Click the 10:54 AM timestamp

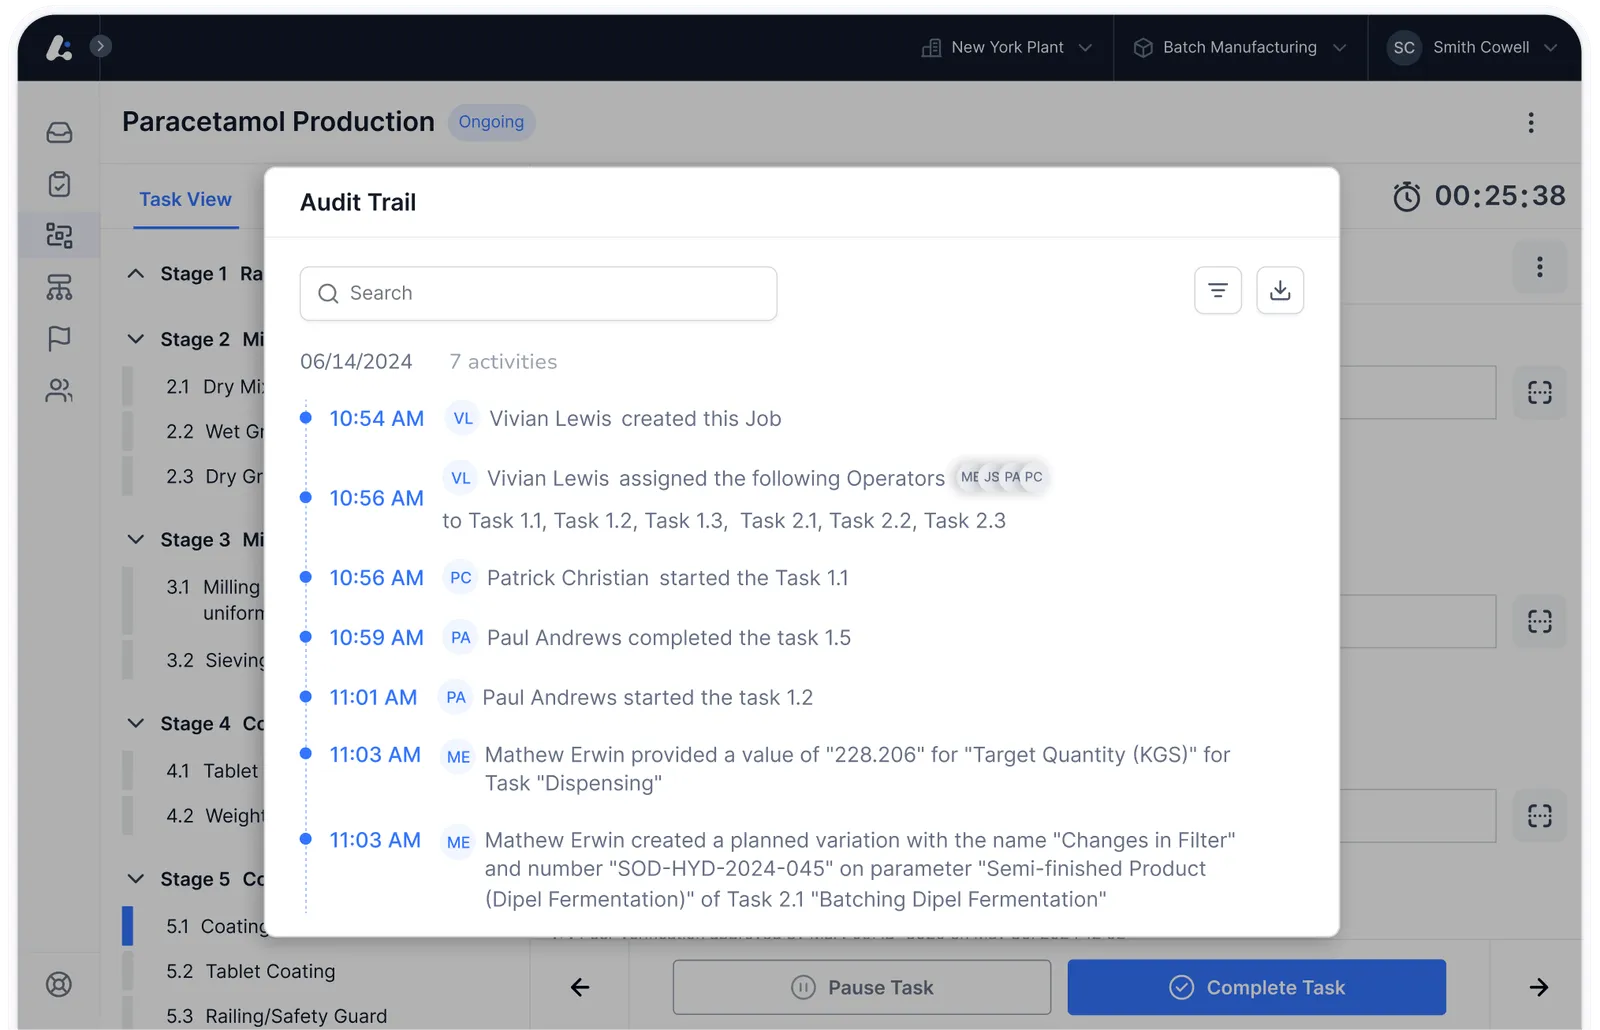(376, 418)
